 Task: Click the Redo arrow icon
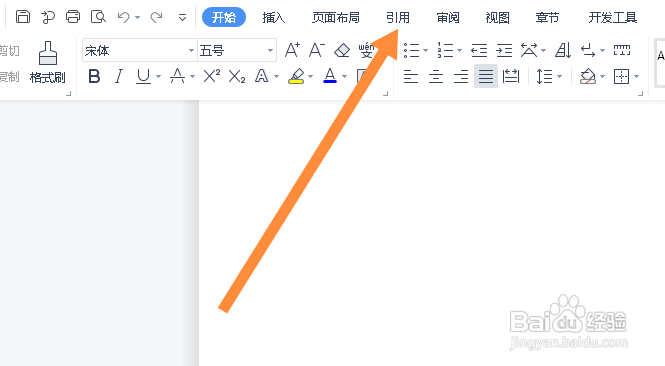coord(156,17)
